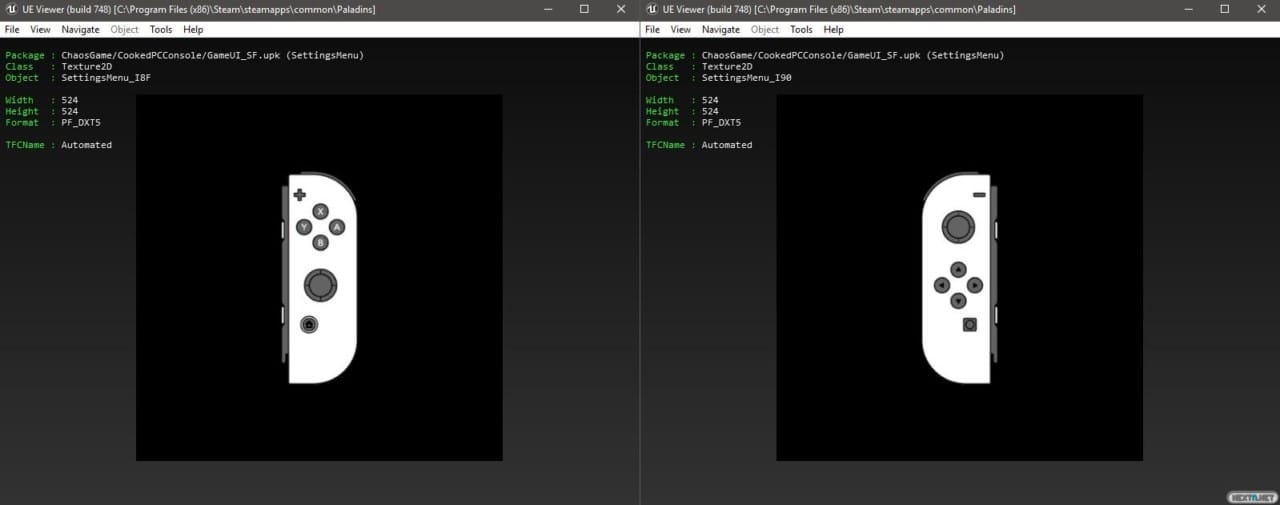The width and height of the screenshot is (1280, 505).
Task: Maximize the right UE Viewer window
Action: click(x=1224, y=9)
